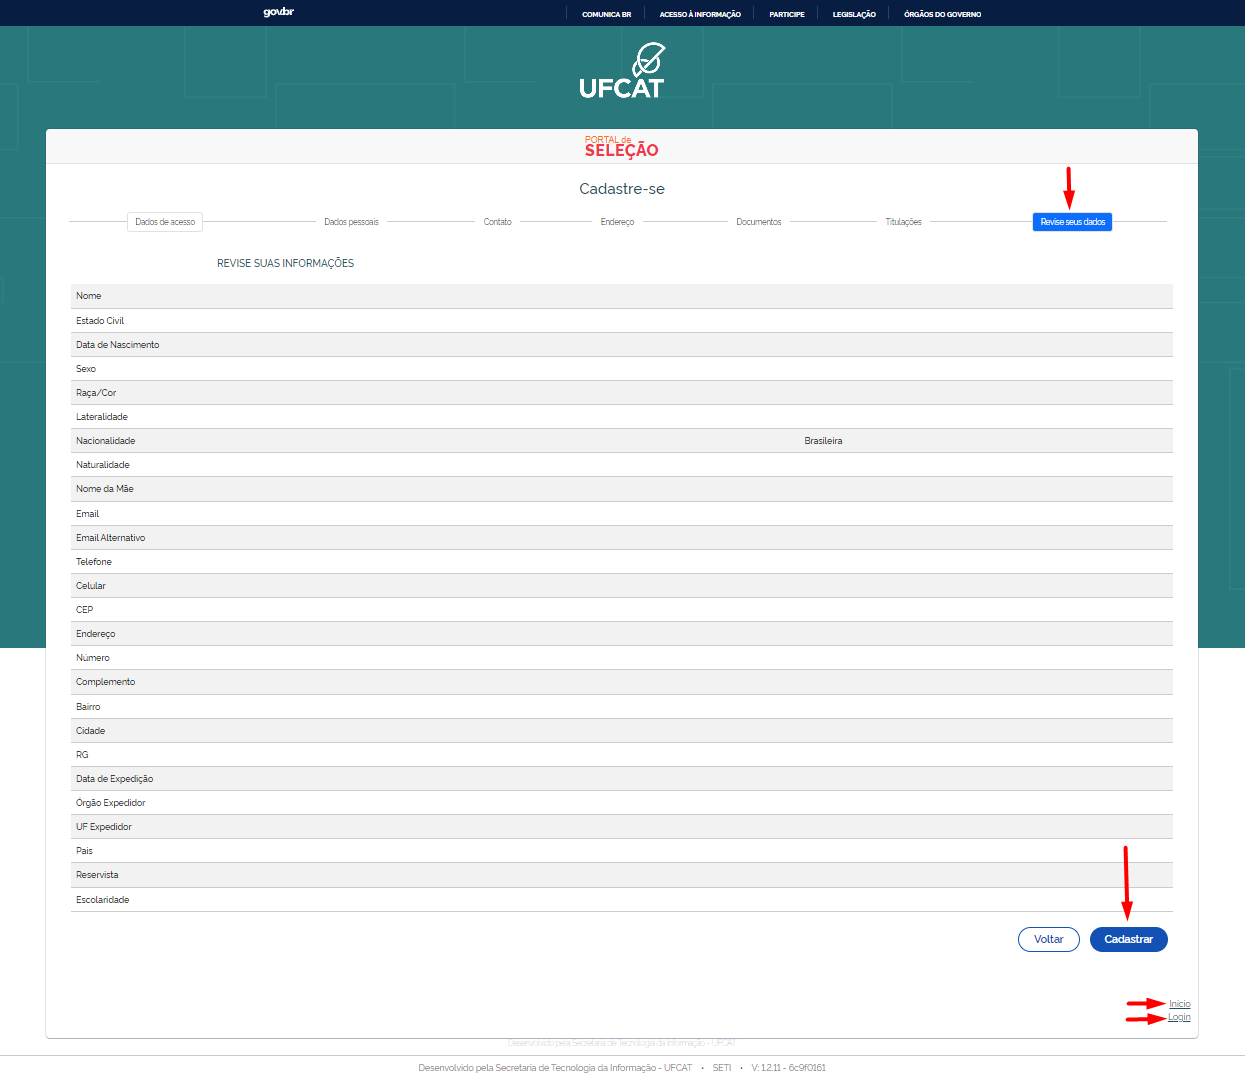This screenshot has width=1245, height=1079.
Task: Open the Titulações step
Action: click(903, 222)
